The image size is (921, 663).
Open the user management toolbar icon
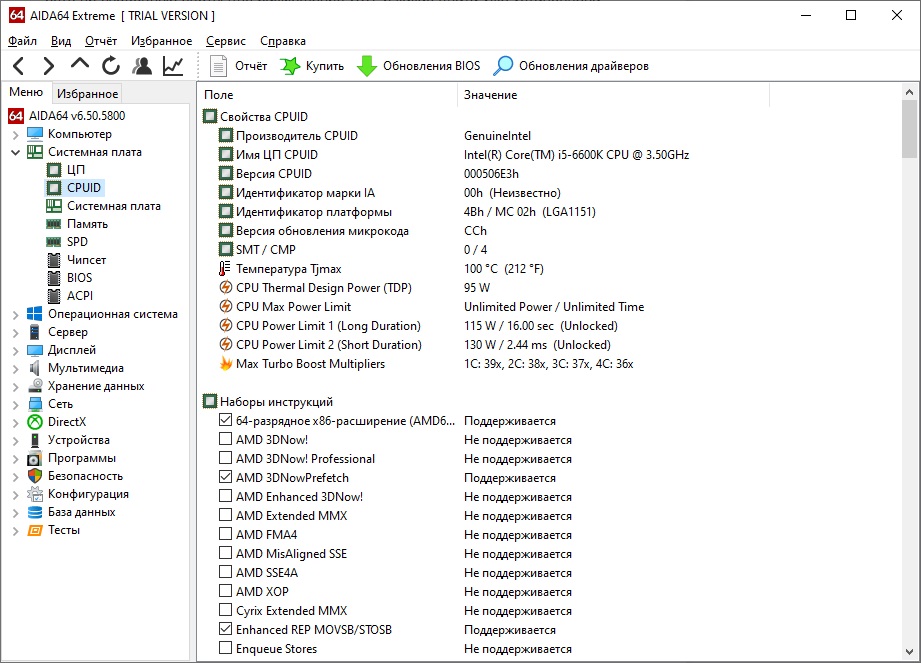(x=142, y=66)
